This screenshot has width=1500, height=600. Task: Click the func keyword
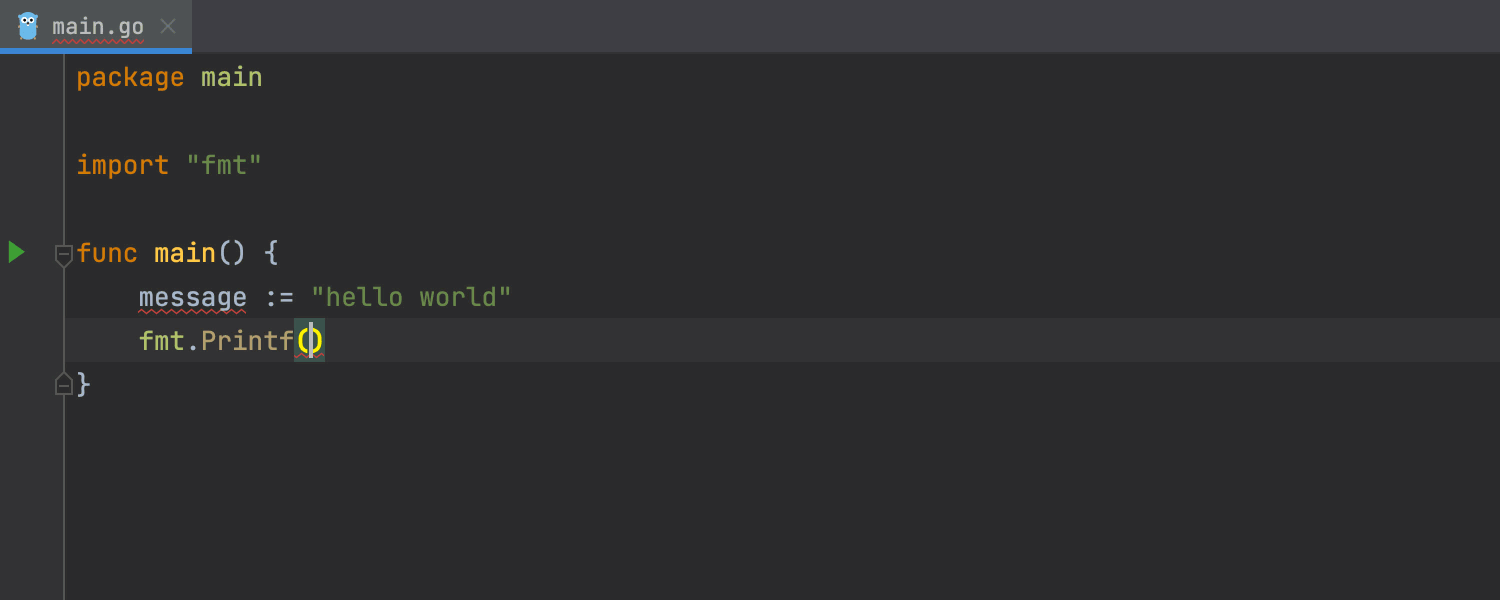coord(107,253)
